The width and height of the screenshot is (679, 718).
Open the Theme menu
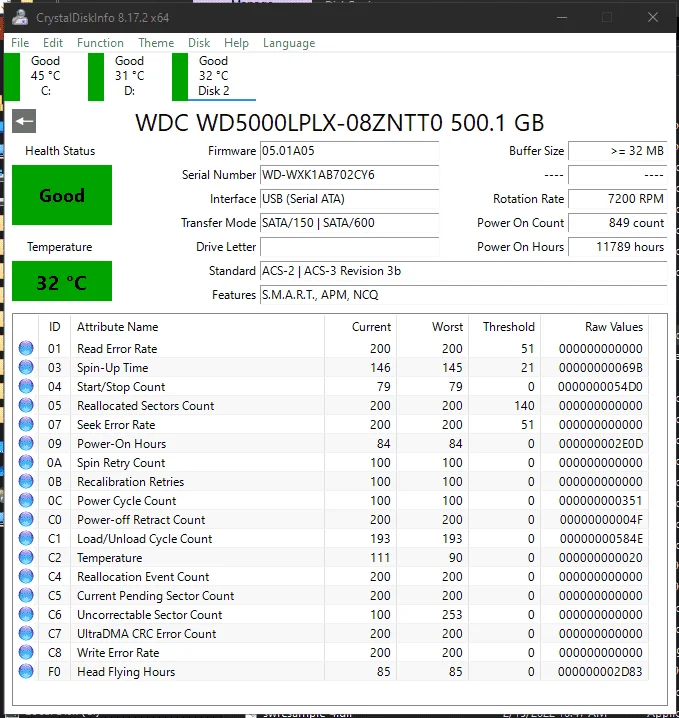click(x=156, y=43)
